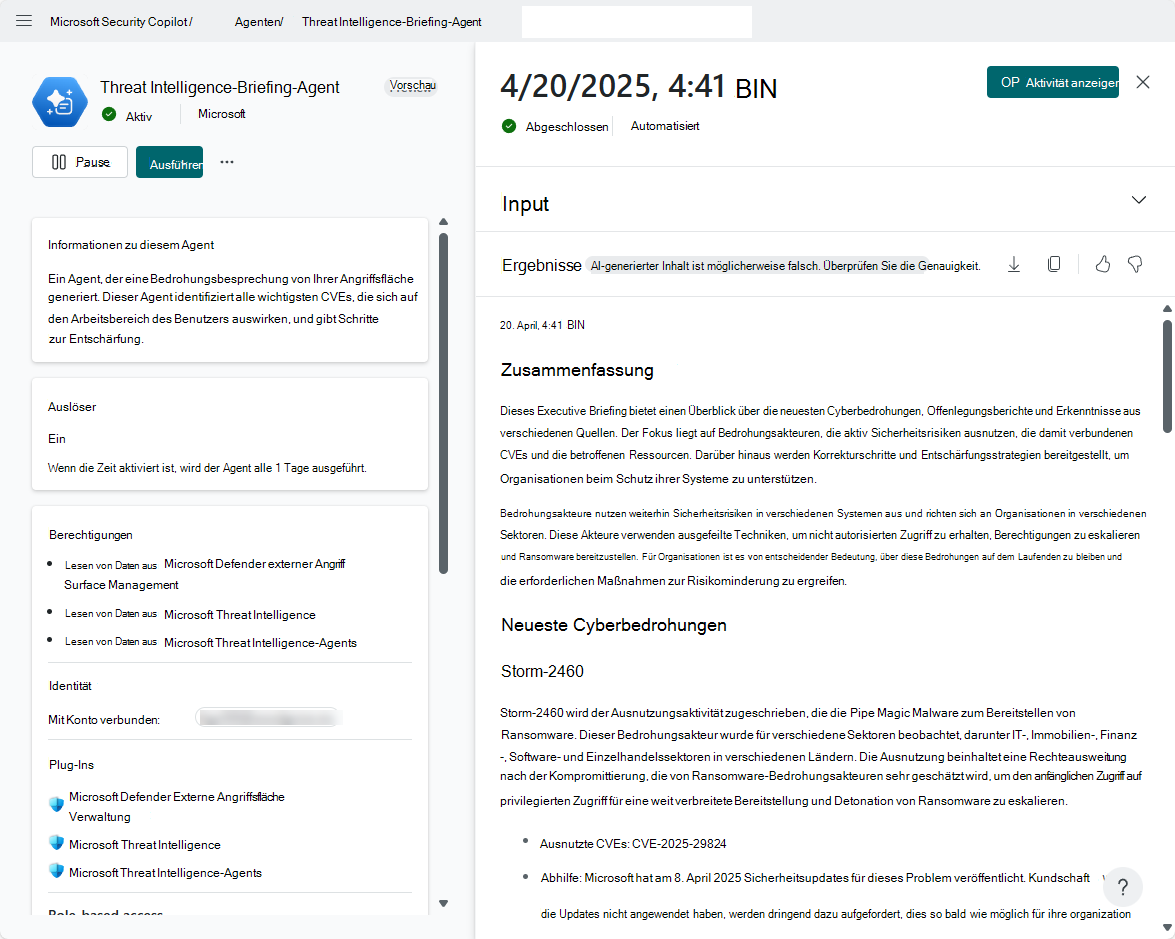Viewport: 1175px width, 939px height.
Task: Download the Ergebnisse results
Action: point(1013,263)
